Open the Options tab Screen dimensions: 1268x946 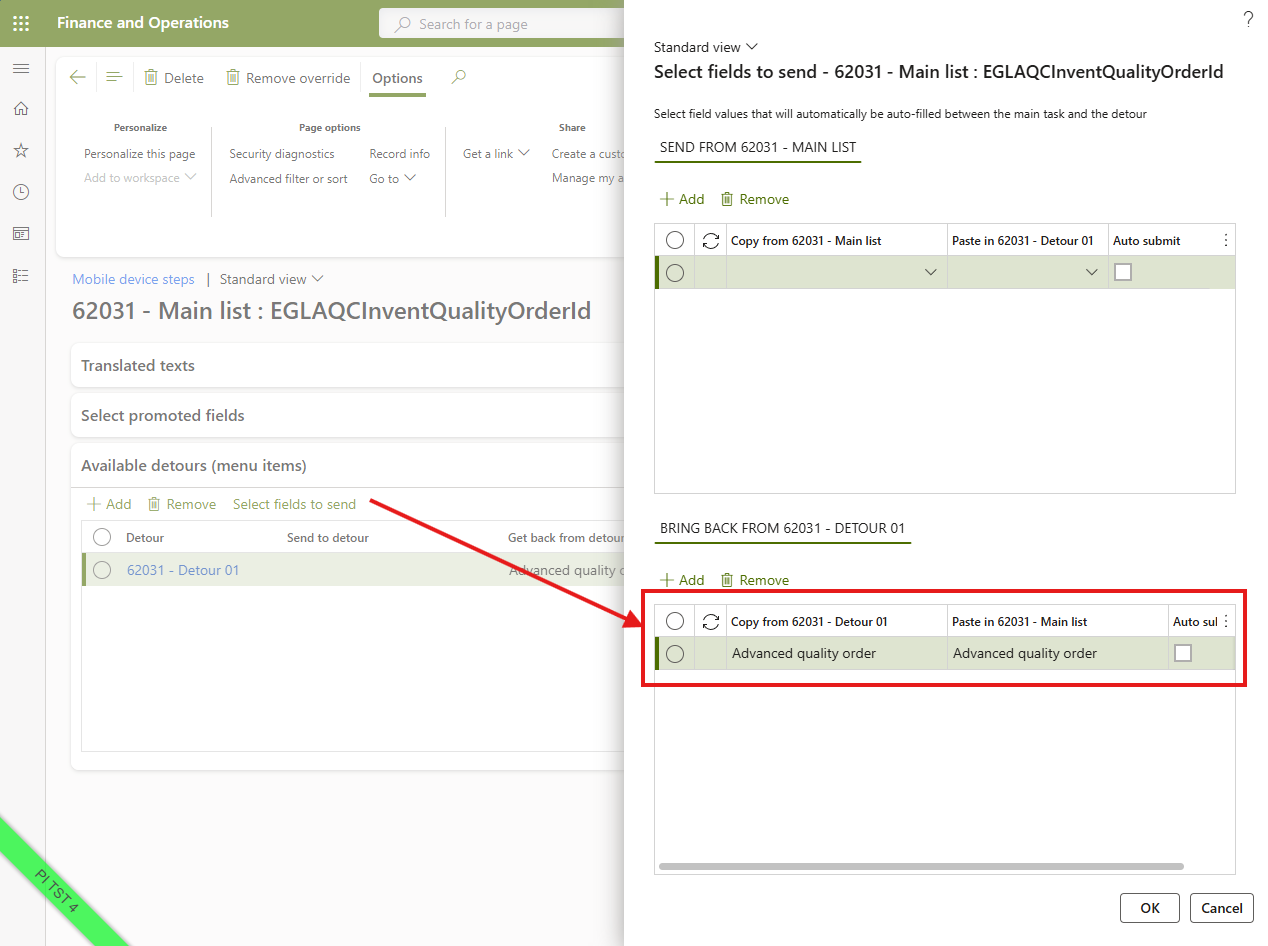click(397, 78)
